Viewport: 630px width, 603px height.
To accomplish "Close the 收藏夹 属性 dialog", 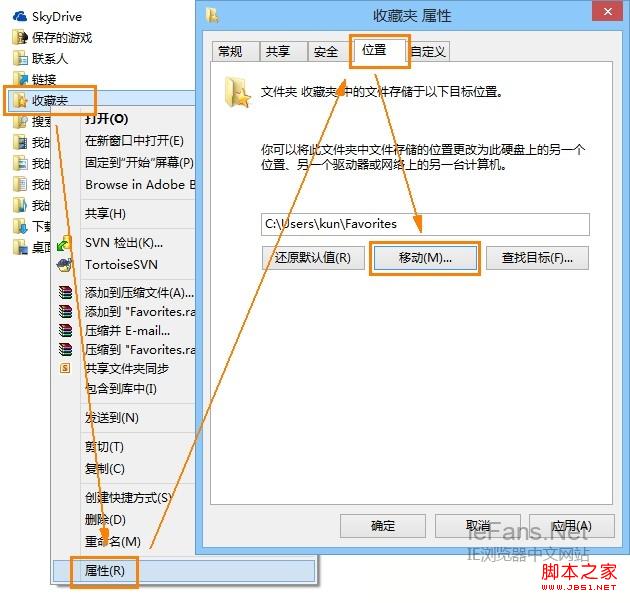I will point(608,11).
